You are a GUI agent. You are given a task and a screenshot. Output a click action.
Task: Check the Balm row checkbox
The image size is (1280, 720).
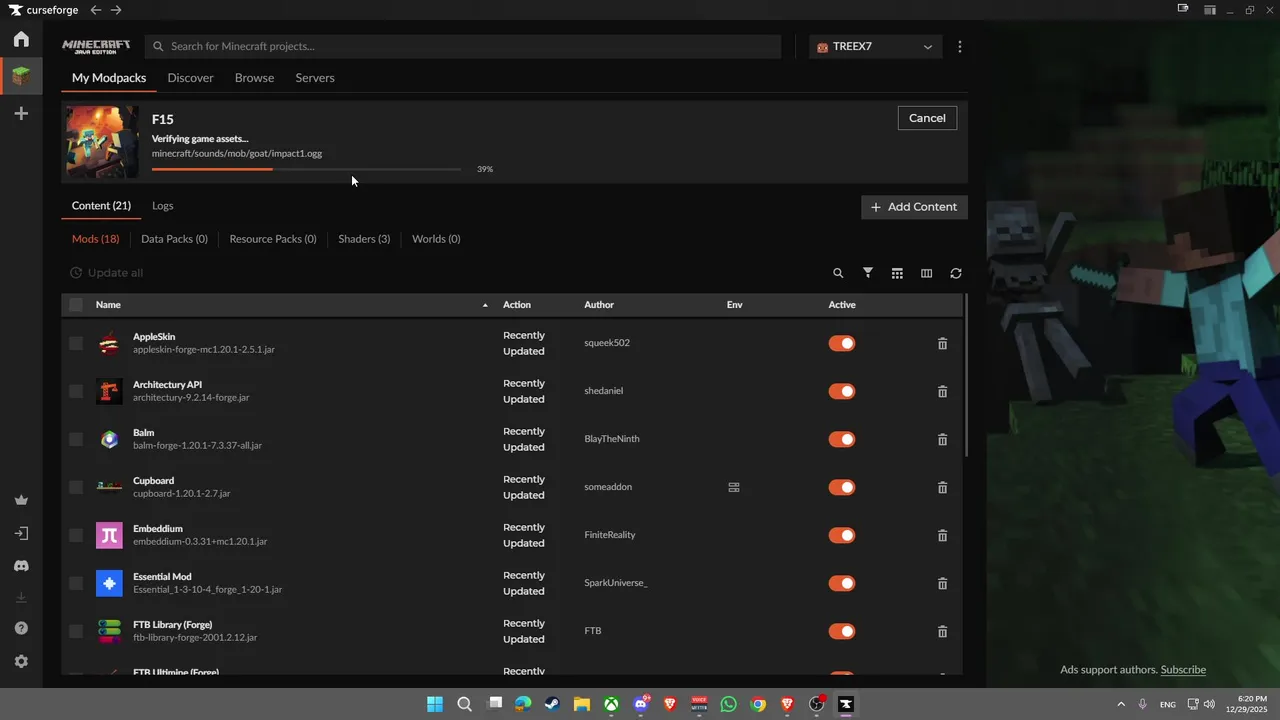pyautogui.click(x=76, y=439)
